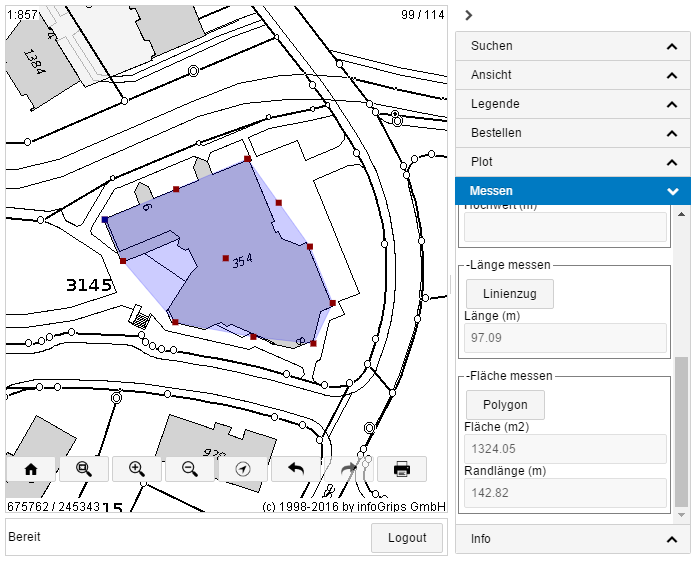
Task: Open the Plot panel
Action: click(x=572, y=162)
